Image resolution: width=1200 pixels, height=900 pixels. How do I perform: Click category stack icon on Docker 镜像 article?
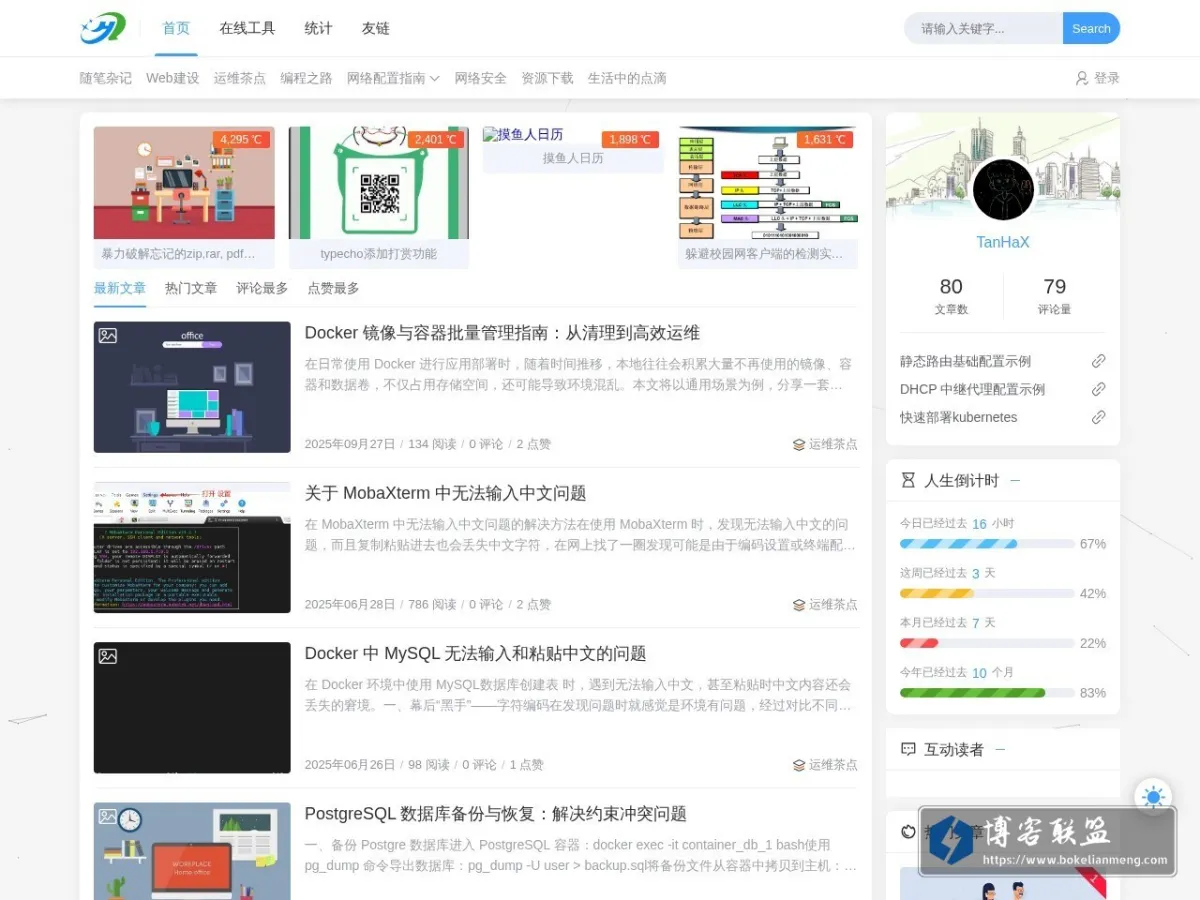799,444
